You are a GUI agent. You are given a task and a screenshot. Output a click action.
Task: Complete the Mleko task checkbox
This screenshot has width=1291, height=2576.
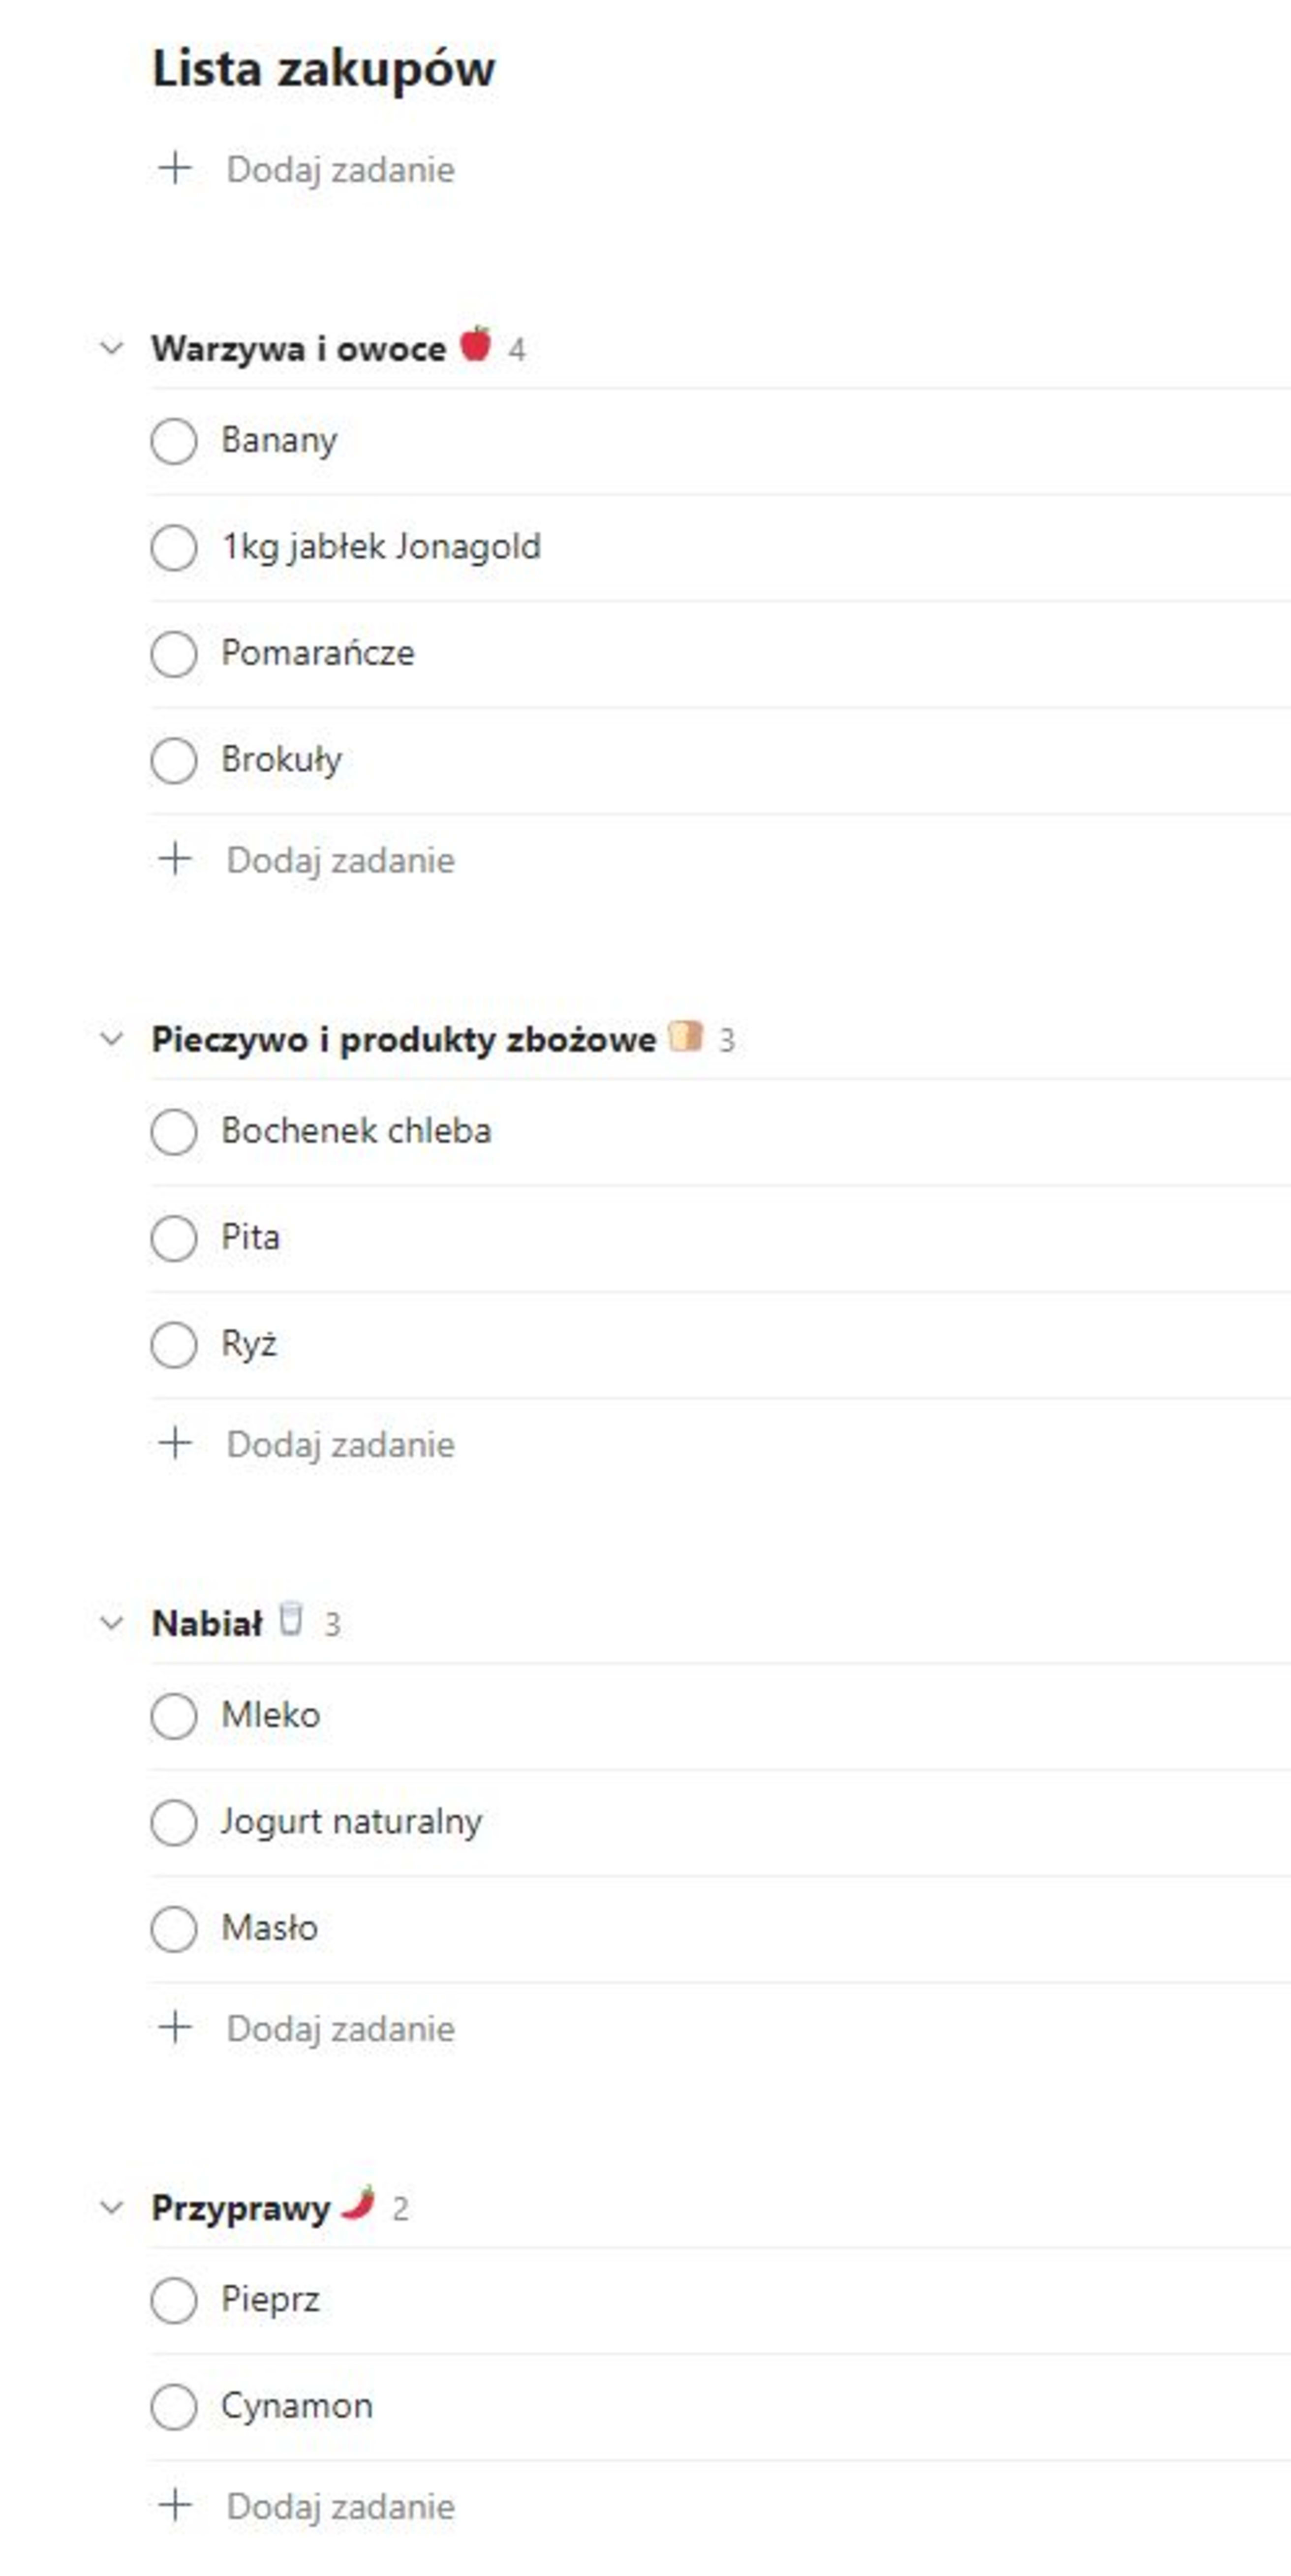click(x=174, y=1716)
